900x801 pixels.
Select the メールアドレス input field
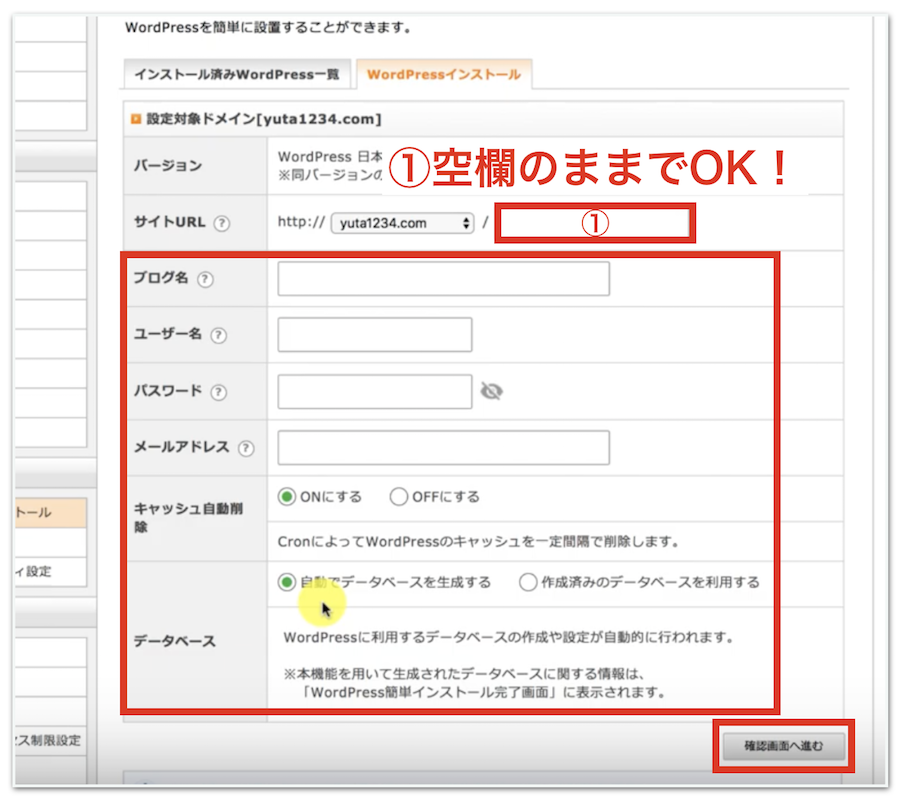pos(443,447)
